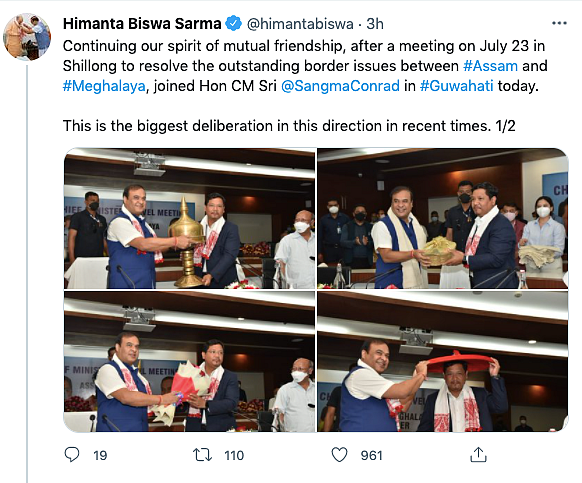
Task: Open the 3h timestamp link
Action: [x=375, y=24]
